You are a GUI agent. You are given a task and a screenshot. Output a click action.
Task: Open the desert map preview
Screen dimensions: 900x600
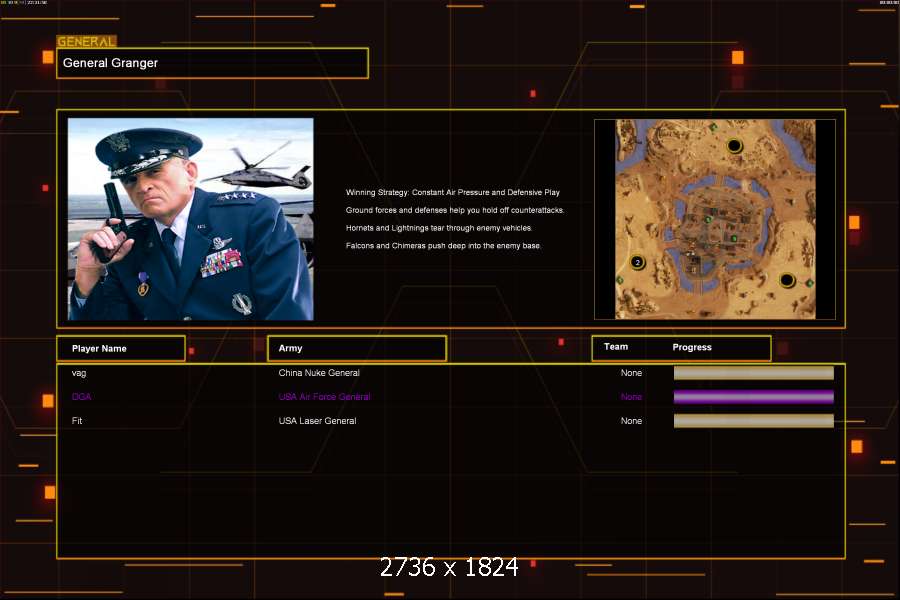715,219
